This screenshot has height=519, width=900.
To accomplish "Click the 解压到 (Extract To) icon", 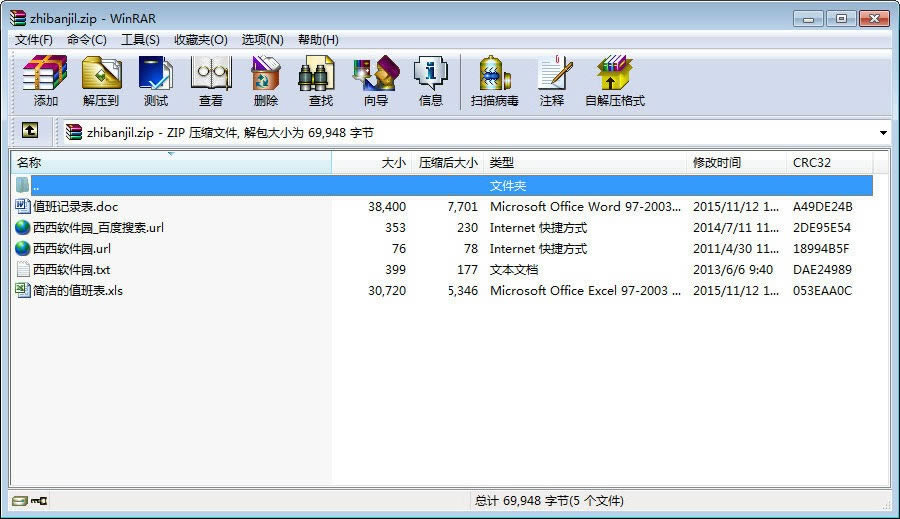I will (x=100, y=81).
